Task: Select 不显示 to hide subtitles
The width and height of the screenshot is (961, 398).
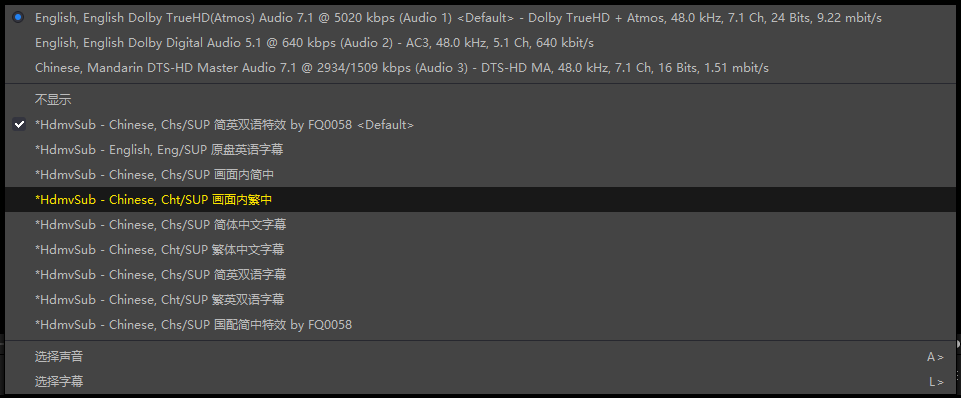Action: (480, 100)
